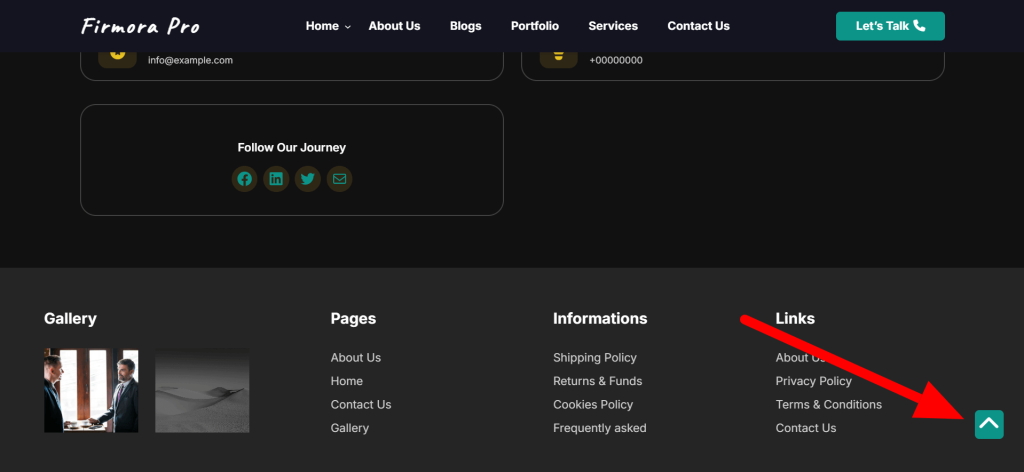This screenshot has width=1024, height=472.
Task: Open the Returns & Funds link
Action: pos(597,381)
